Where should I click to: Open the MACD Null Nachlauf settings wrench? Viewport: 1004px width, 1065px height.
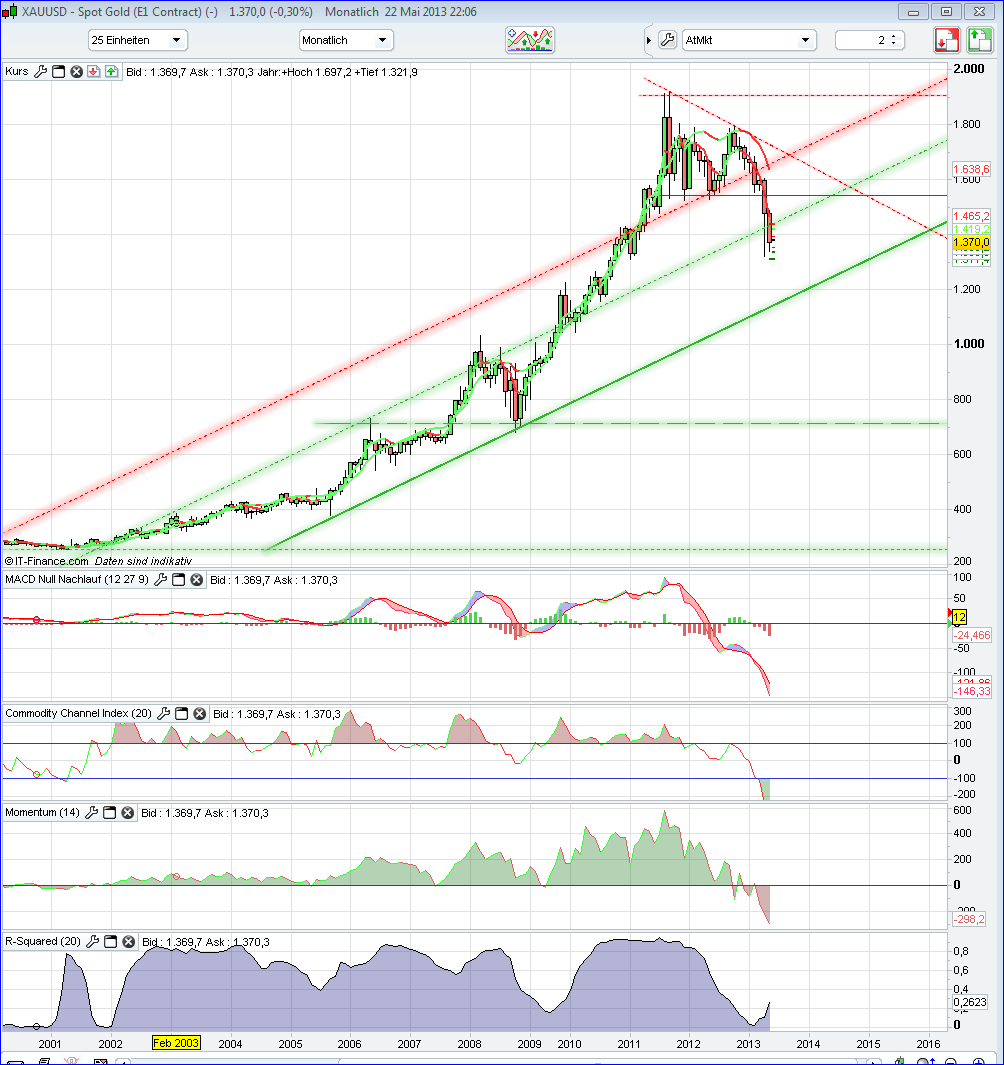160,579
